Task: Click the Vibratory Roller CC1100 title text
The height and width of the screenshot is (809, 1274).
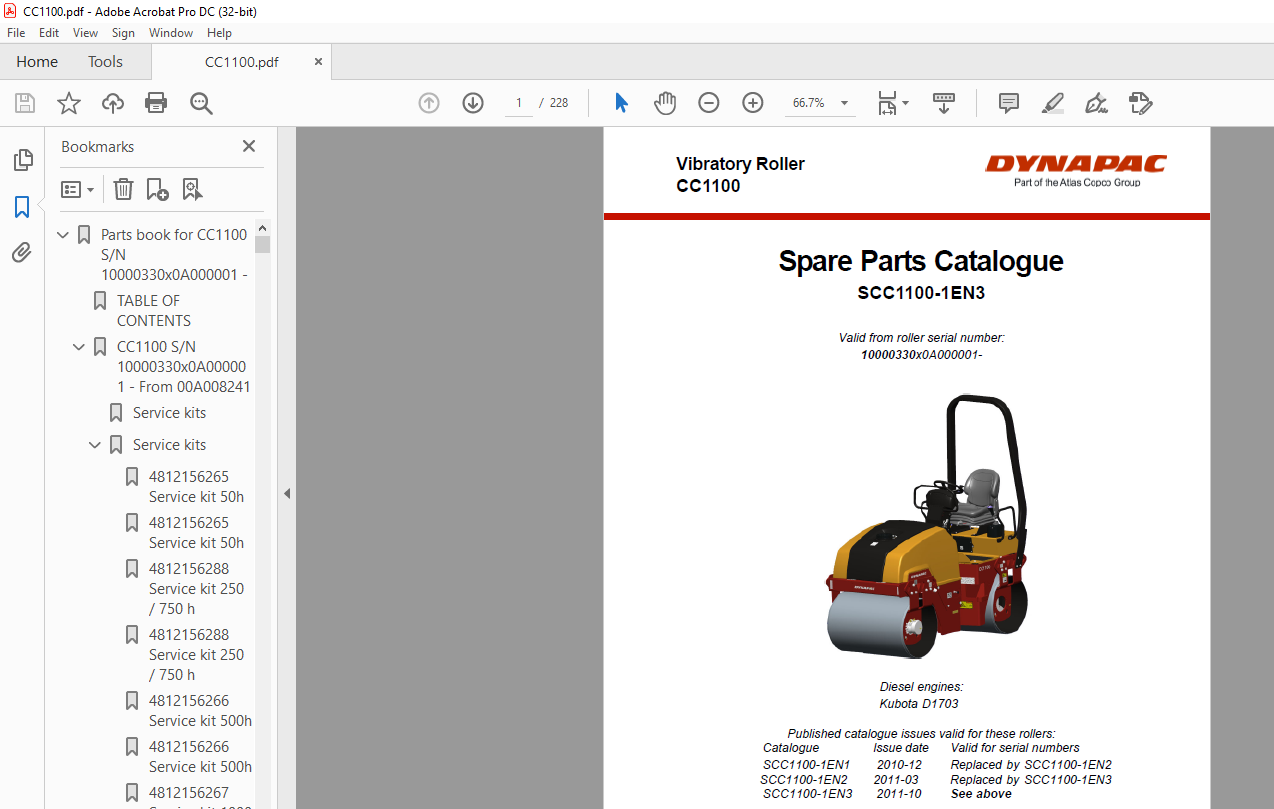Action: pyautogui.click(x=740, y=175)
